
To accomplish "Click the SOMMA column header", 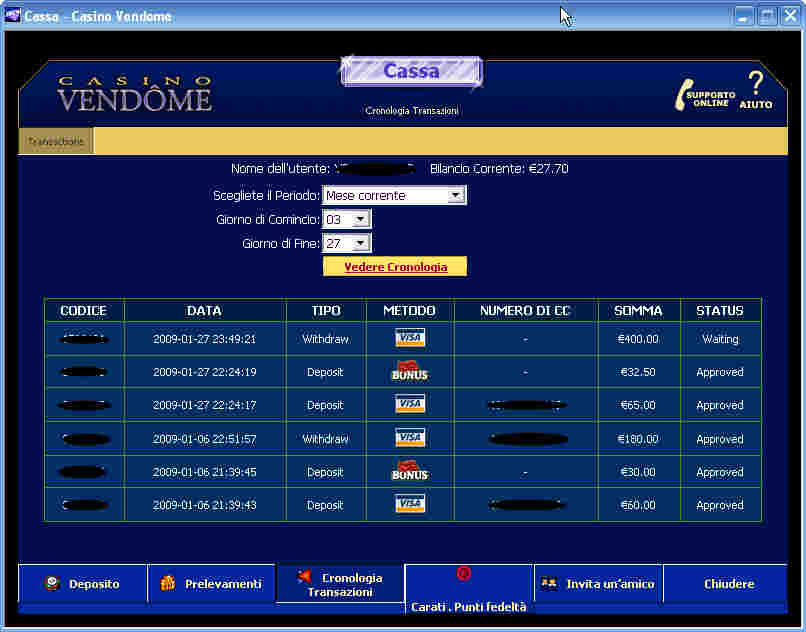I will point(638,311).
